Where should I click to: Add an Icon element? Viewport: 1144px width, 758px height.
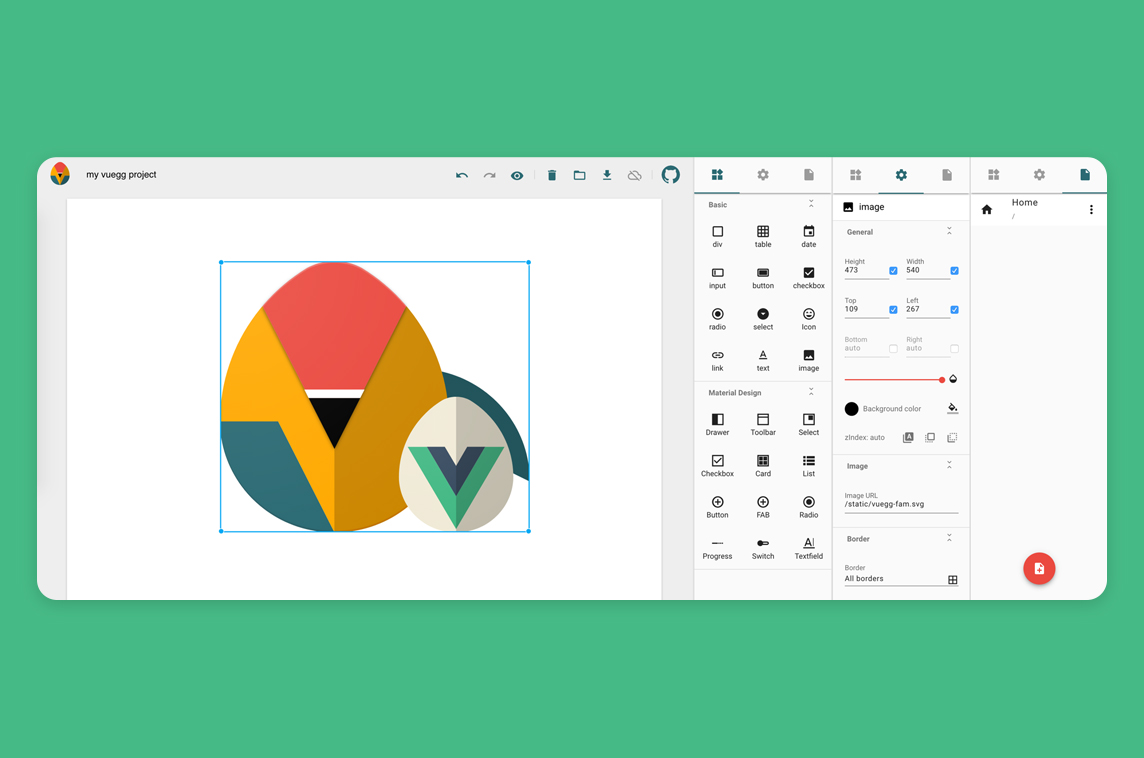point(808,320)
